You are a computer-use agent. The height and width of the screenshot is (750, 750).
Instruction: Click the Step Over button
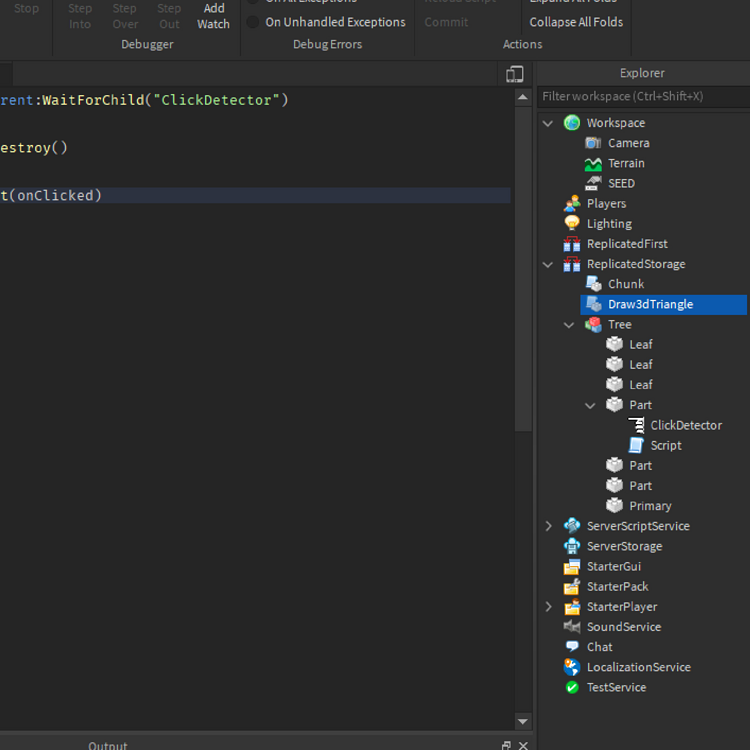click(125, 16)
